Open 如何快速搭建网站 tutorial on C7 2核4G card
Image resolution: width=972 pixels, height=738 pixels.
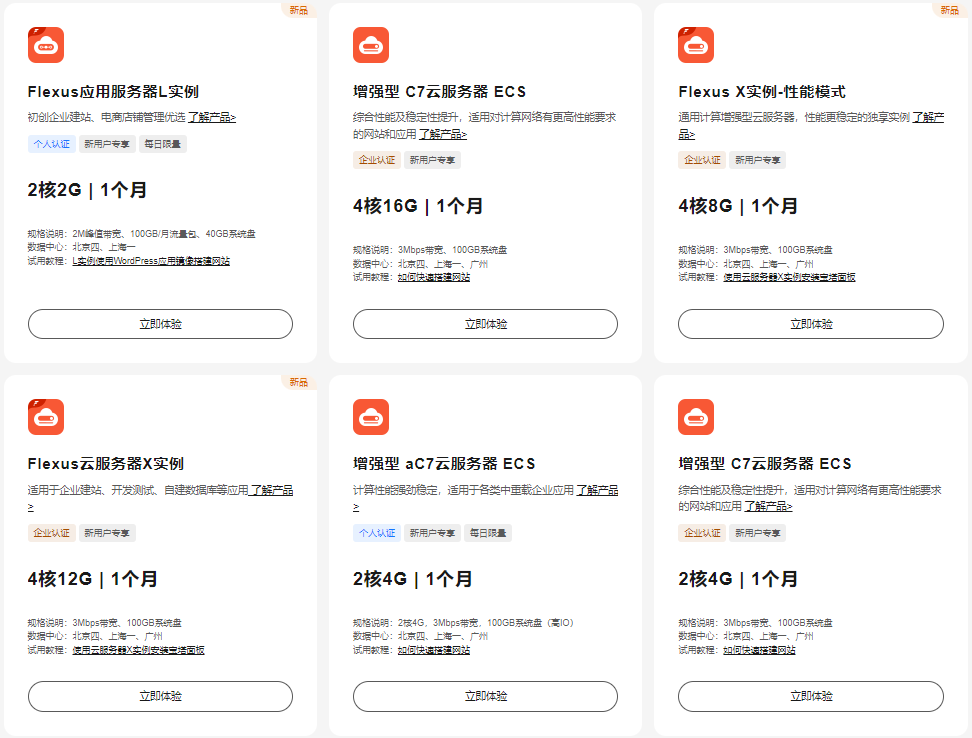[x=759, y=650]
